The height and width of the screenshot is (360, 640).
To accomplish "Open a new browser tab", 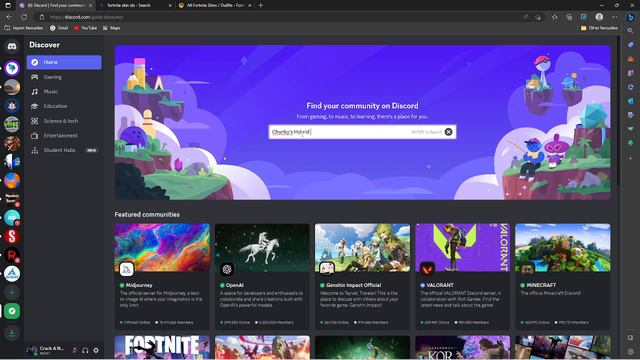I will (x=261, y=5).
